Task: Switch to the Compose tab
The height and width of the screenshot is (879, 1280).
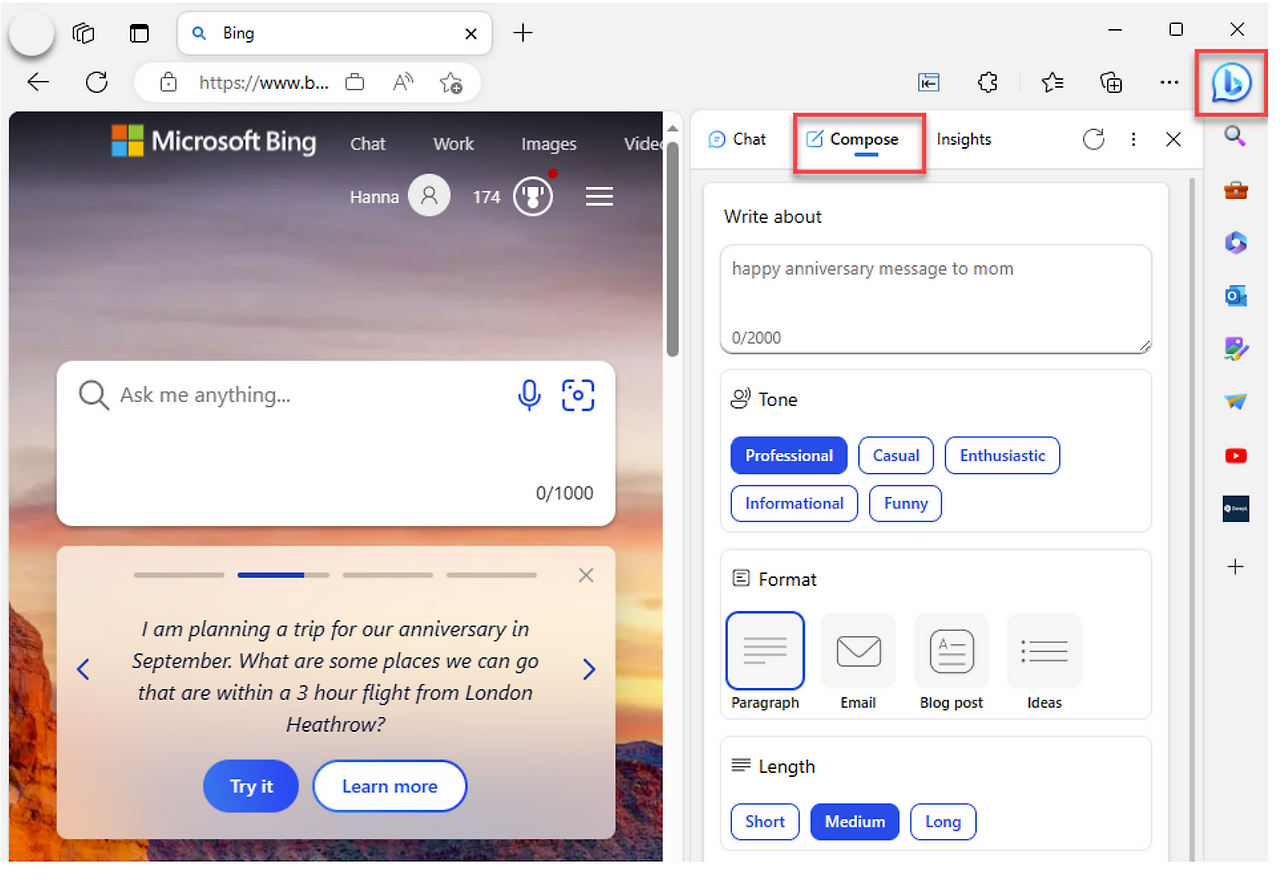Action: point(853,139)
